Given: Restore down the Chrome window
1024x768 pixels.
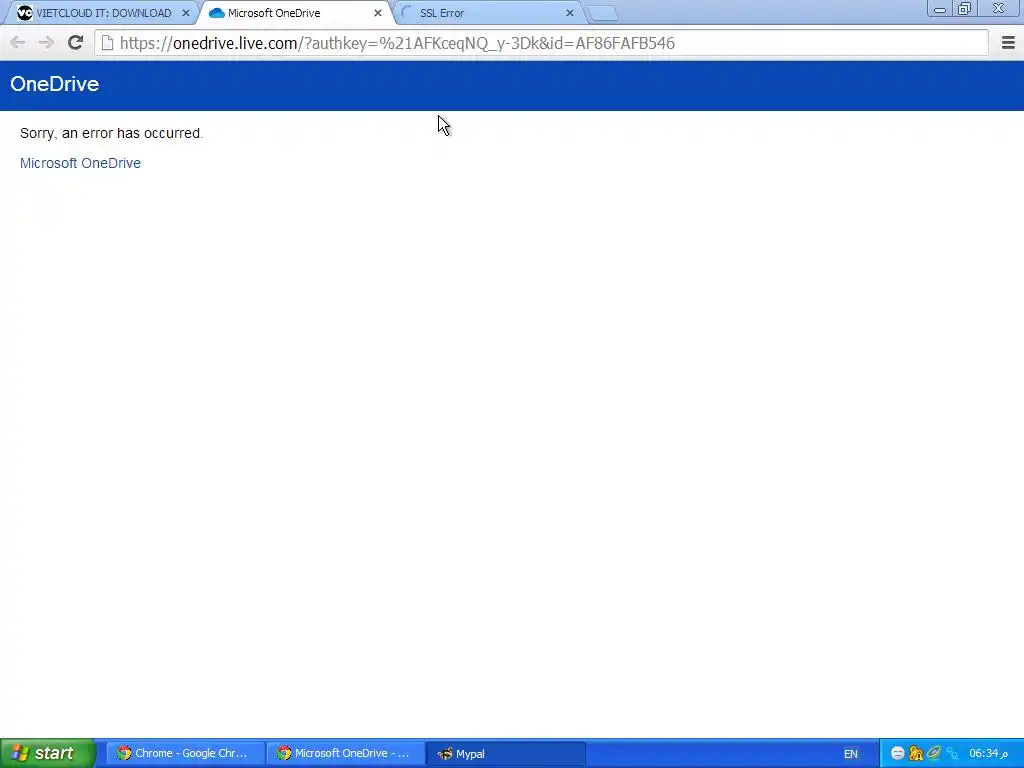Looking at the screenshot, I should click(x=964, y=9).
